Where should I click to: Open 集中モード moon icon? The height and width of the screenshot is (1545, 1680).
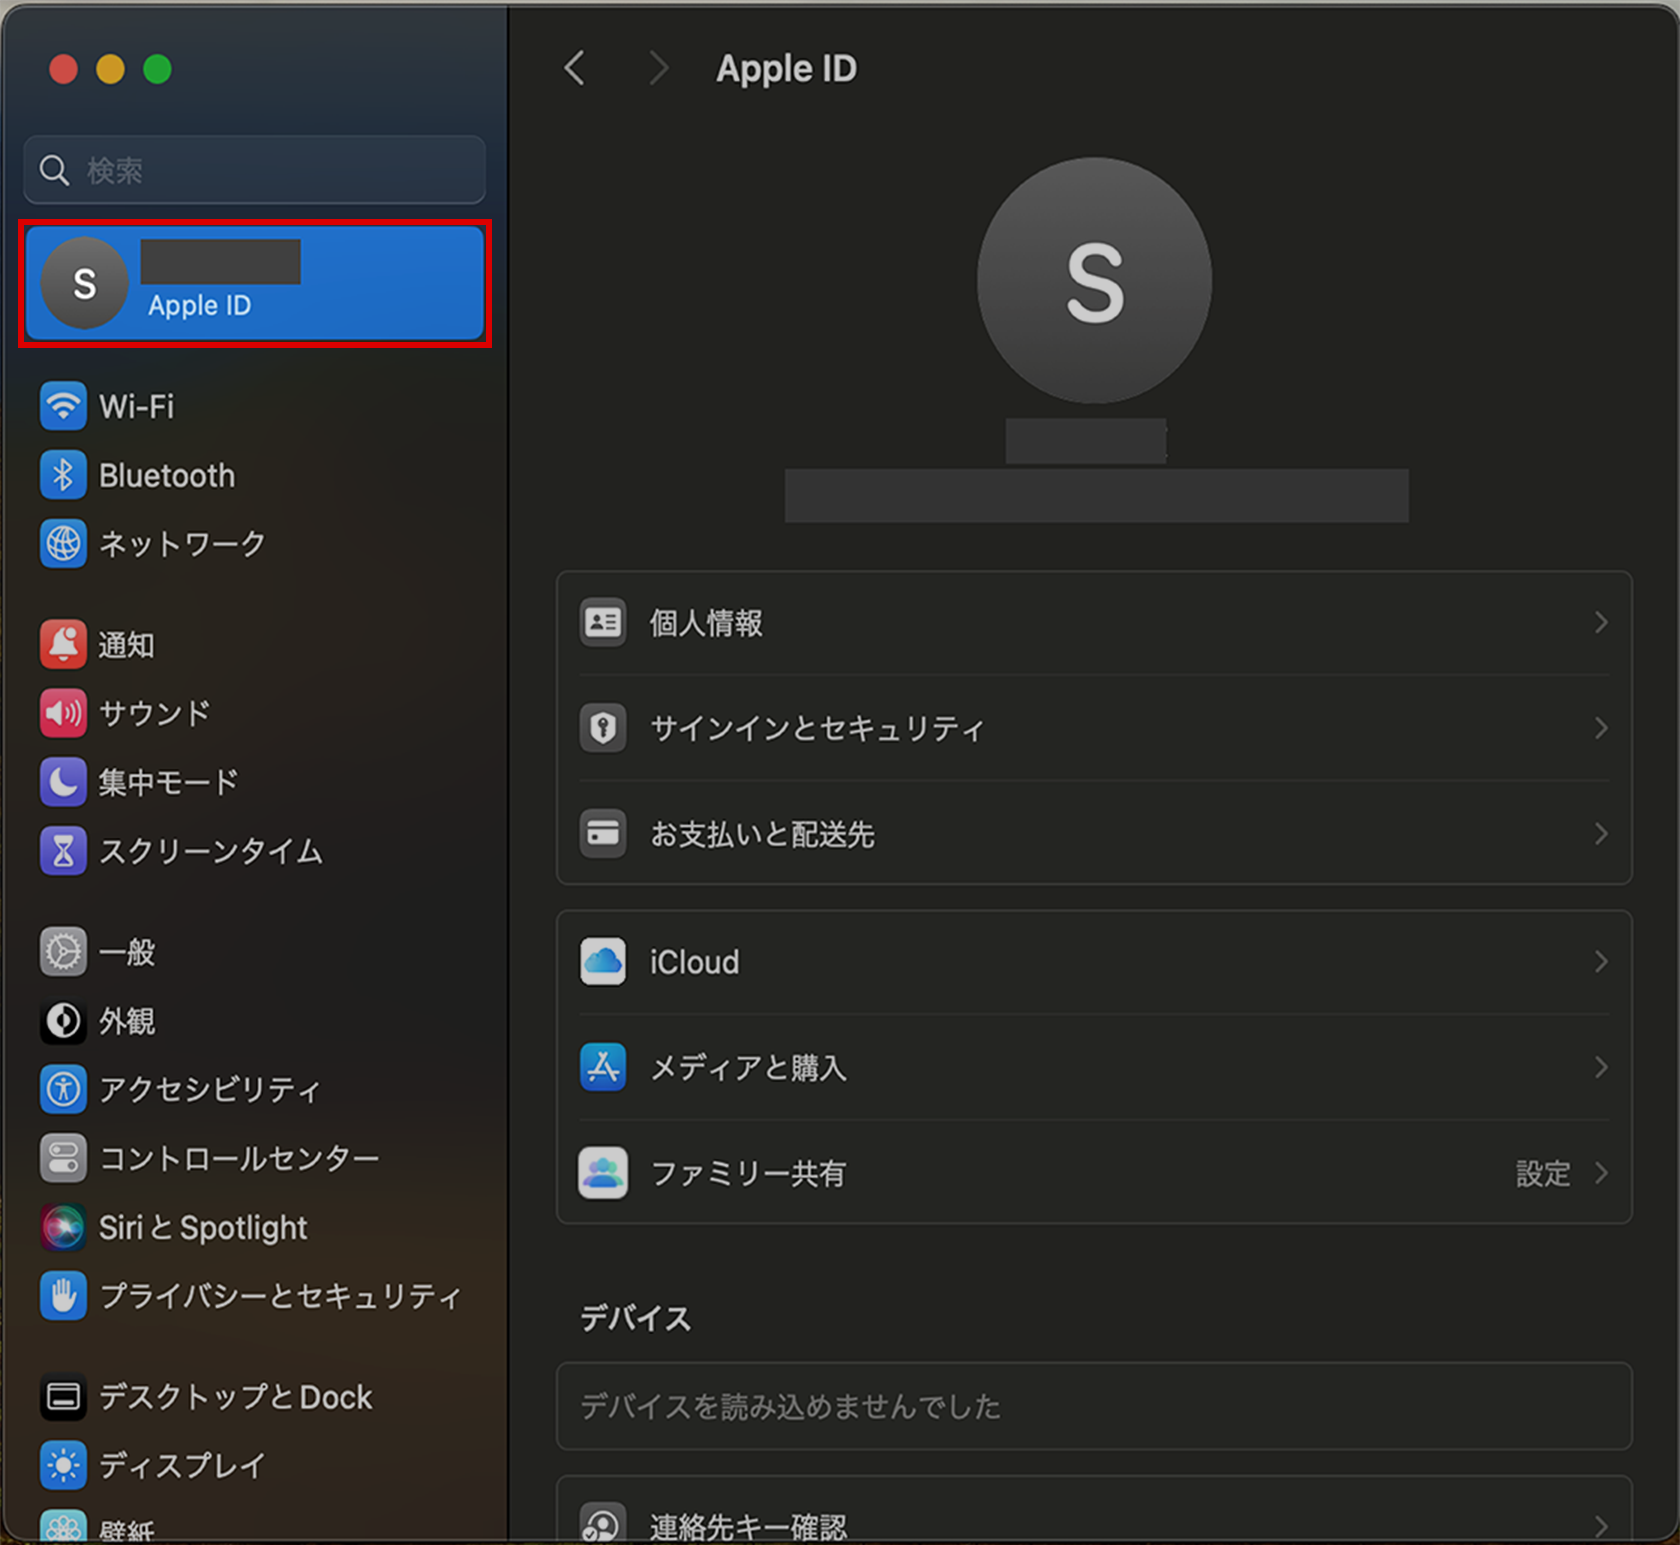[x=63, y=782]
